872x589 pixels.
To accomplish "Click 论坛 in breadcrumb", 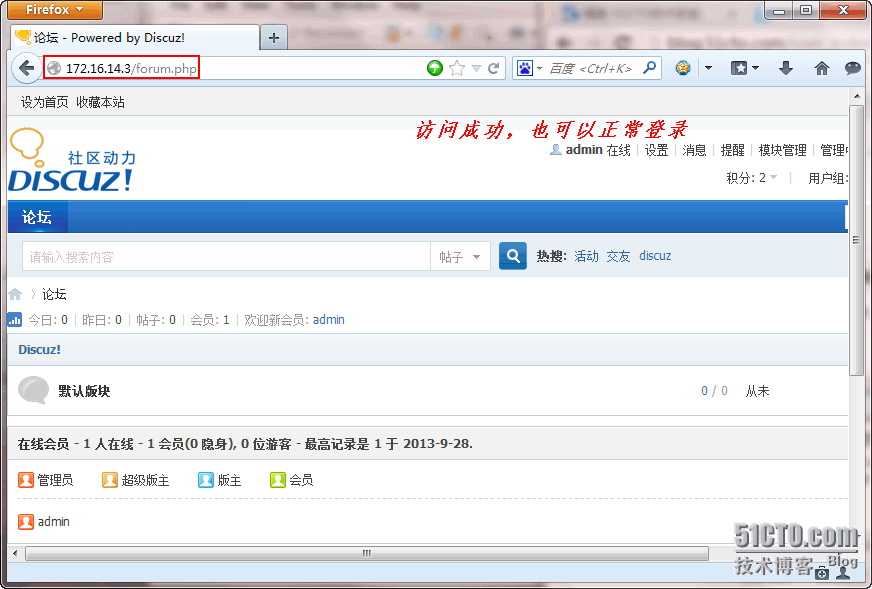I will click(54, 294).
